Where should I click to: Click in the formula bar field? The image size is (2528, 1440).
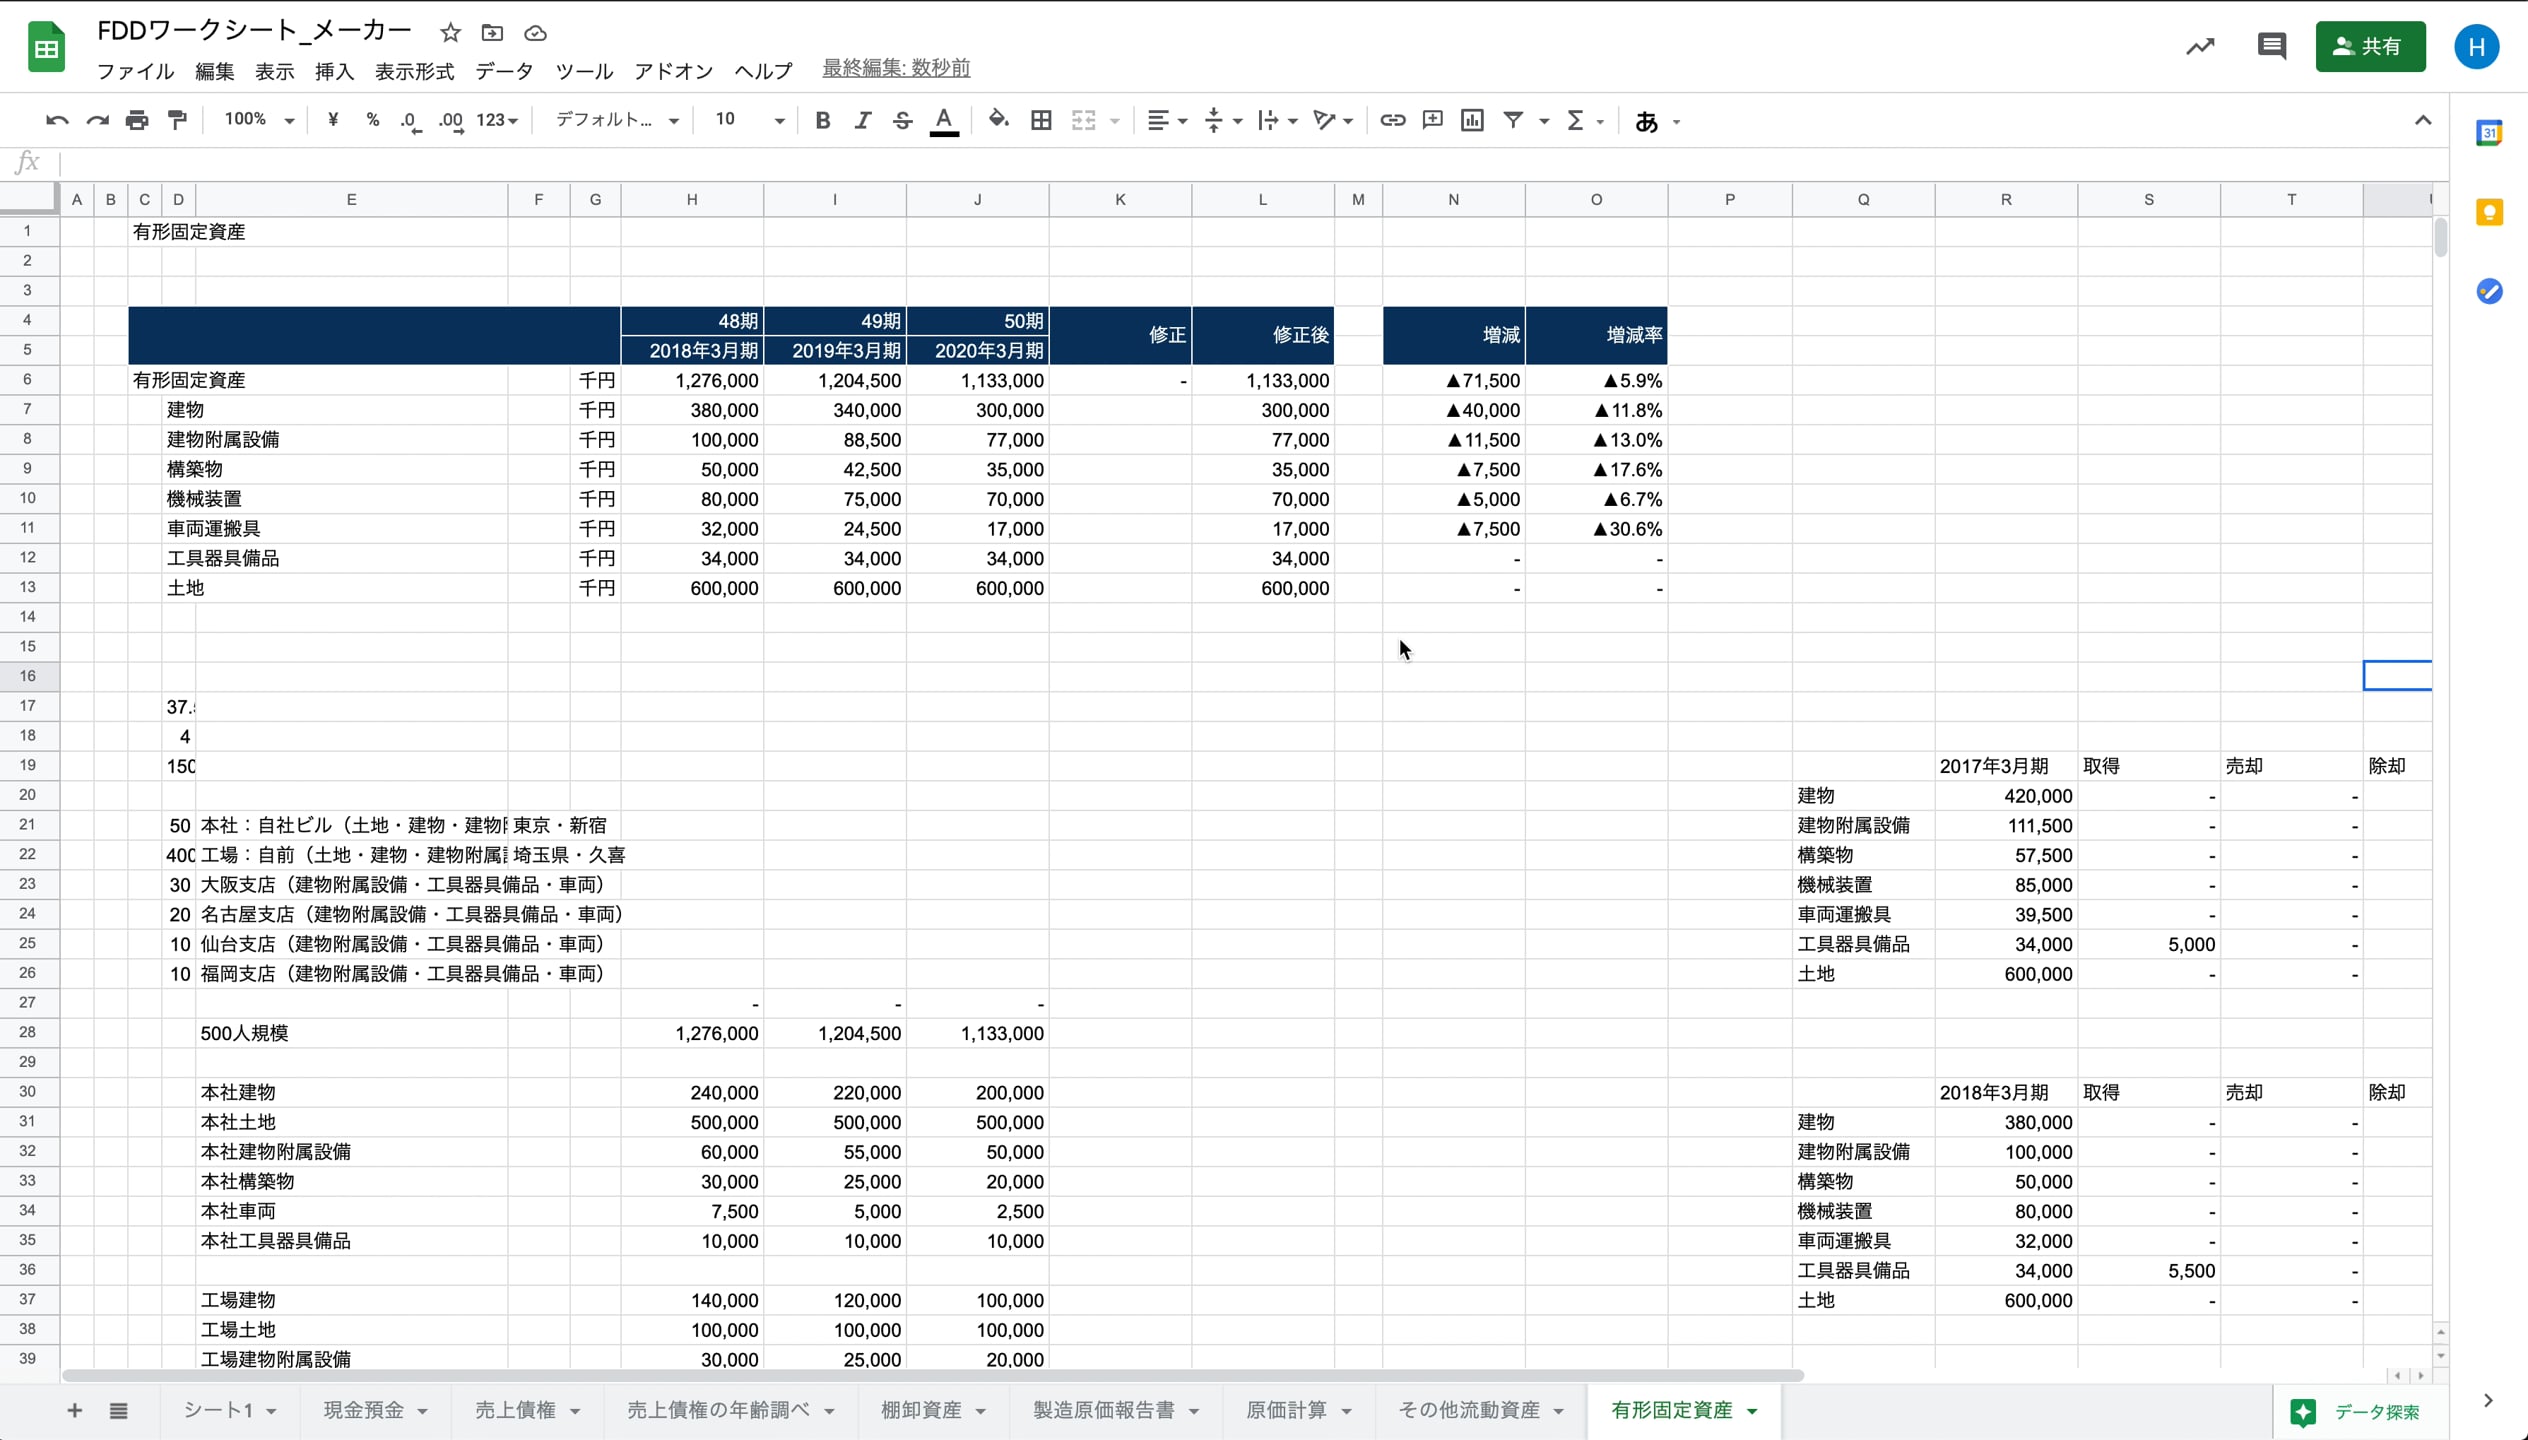(1200, 162)
